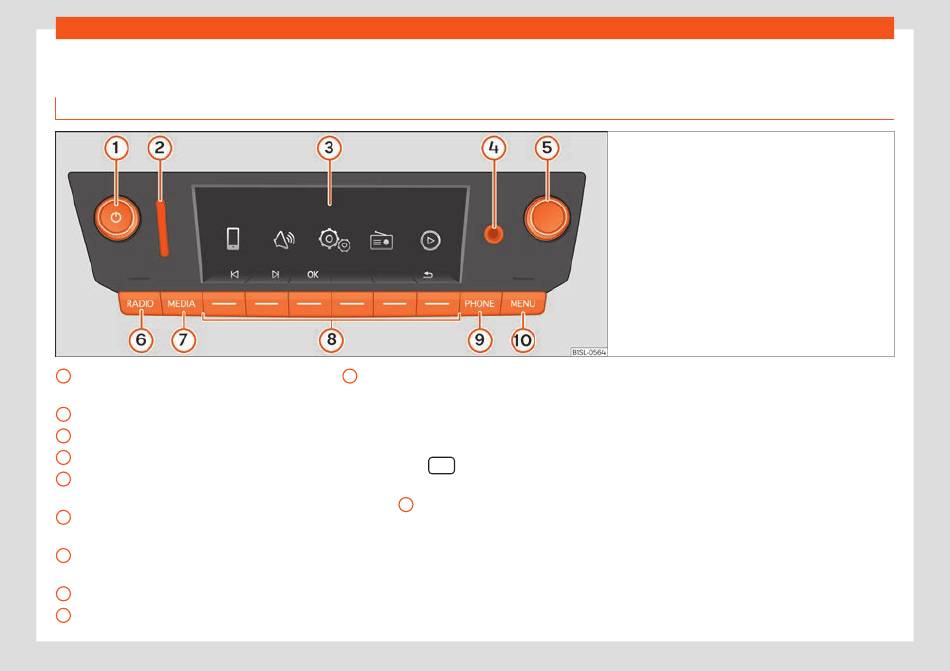Push the MEDIA button
Screen dimensions: 950x671
click(x=182, y=303)
